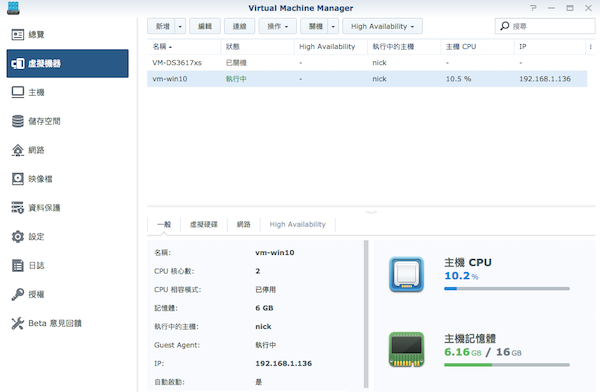Click the 已停用 compatibility mode value
Screen dimensions: 600x392
[x=265, y=290]
